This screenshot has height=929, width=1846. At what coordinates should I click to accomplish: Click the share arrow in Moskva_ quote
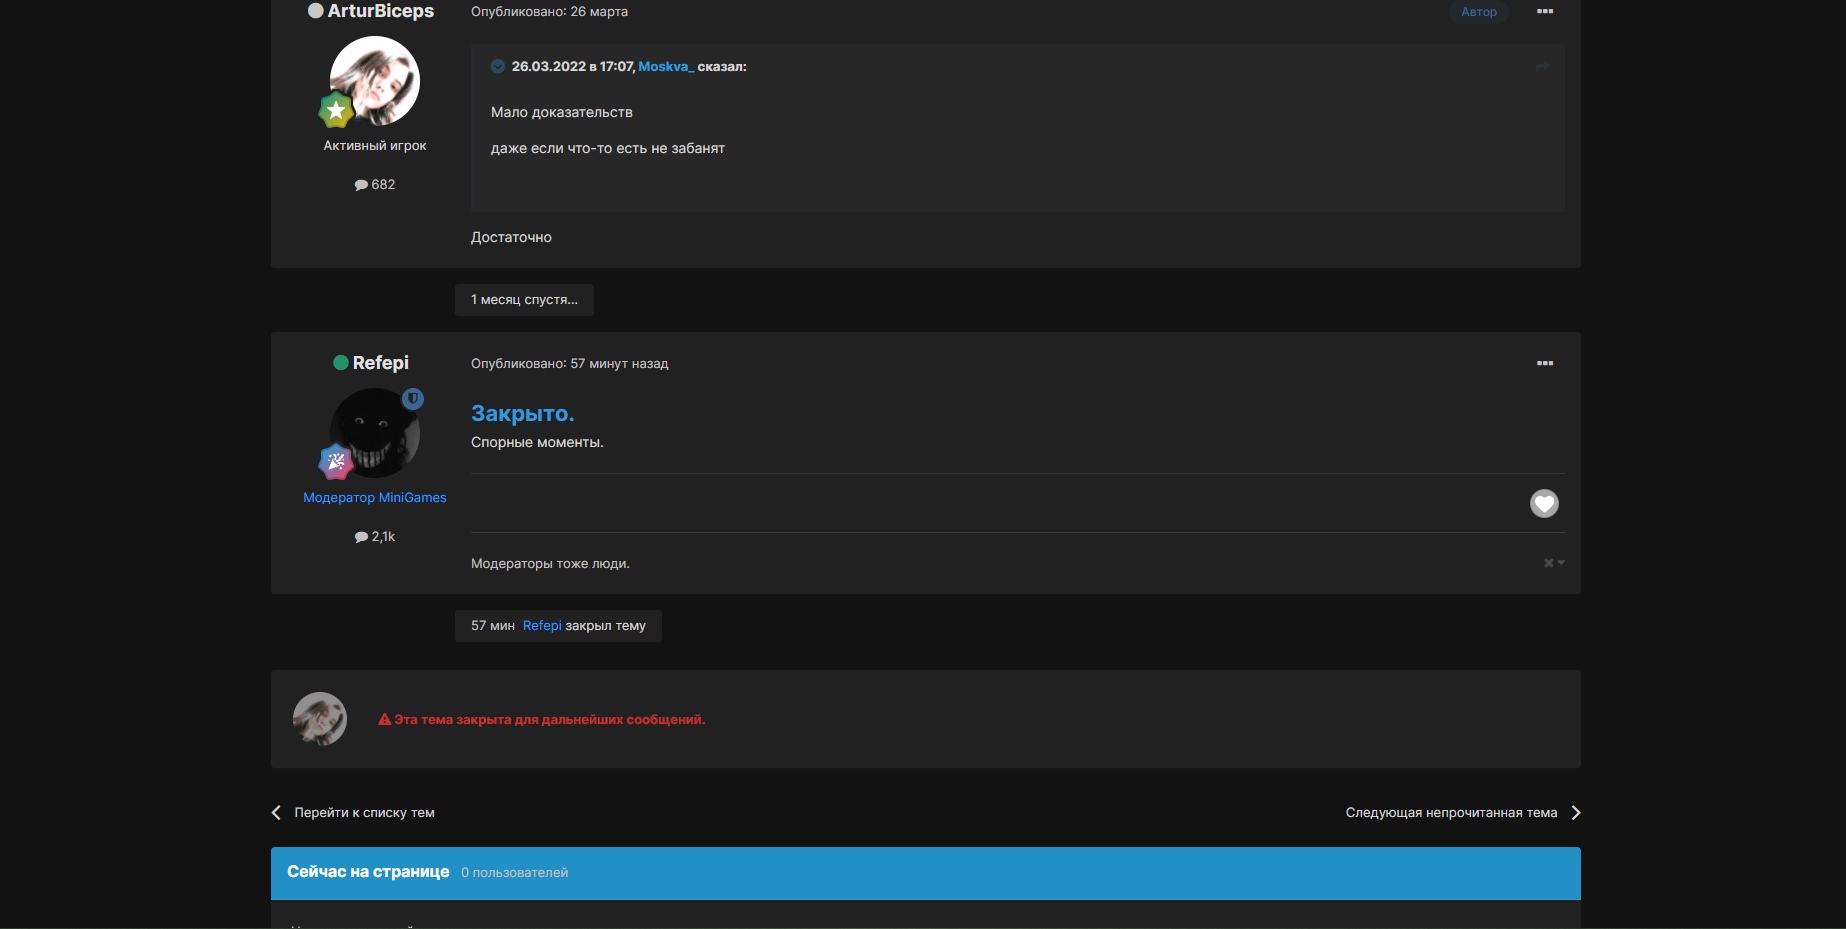click(1542, 67)
